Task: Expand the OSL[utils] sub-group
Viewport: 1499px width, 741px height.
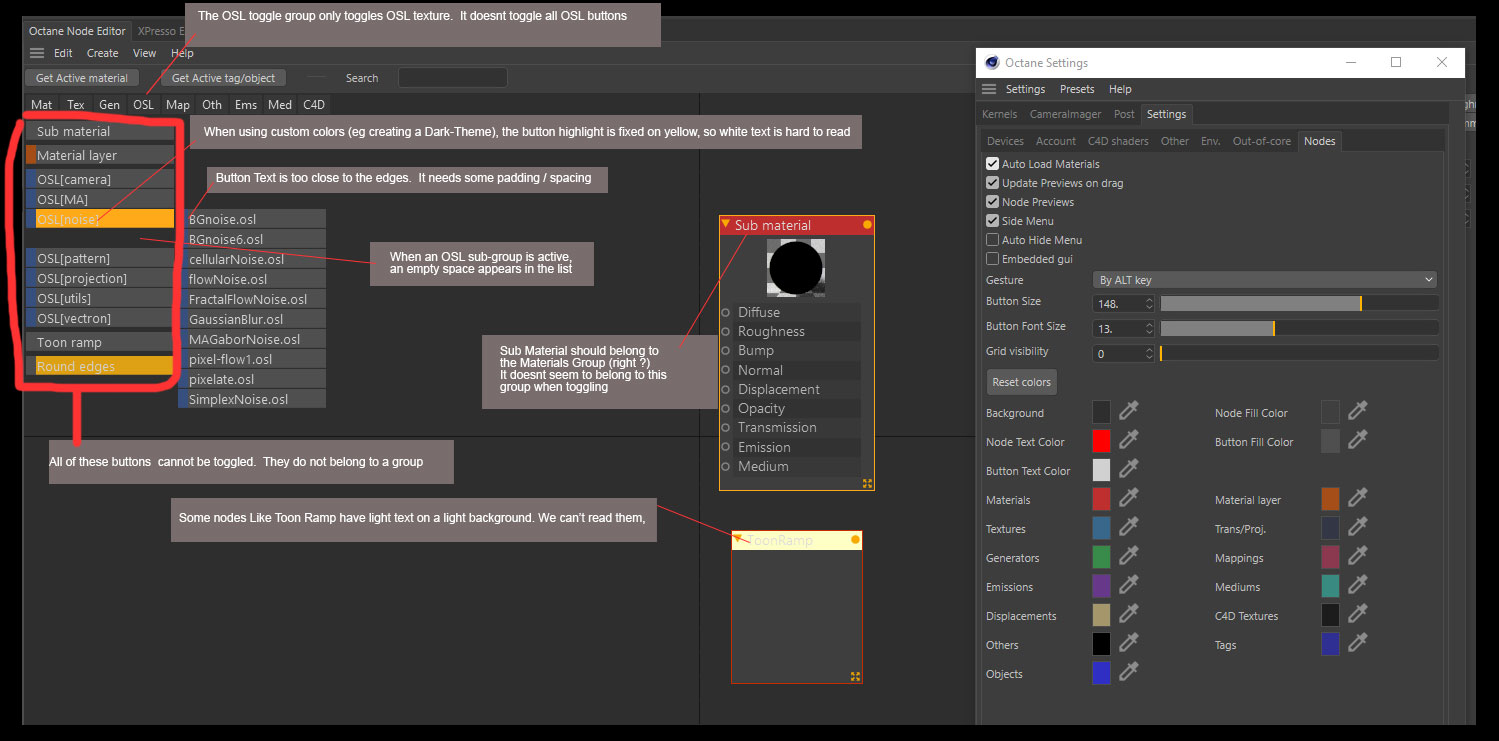Action: [x=100, y=298]
